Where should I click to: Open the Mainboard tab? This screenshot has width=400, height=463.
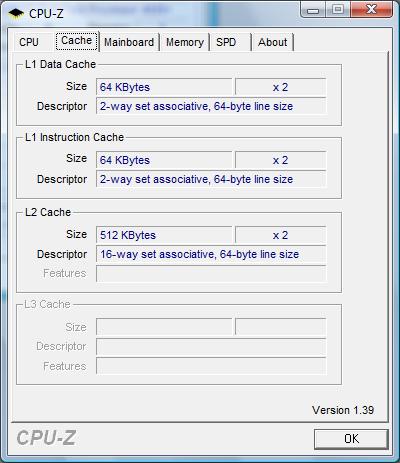(129, 42)
